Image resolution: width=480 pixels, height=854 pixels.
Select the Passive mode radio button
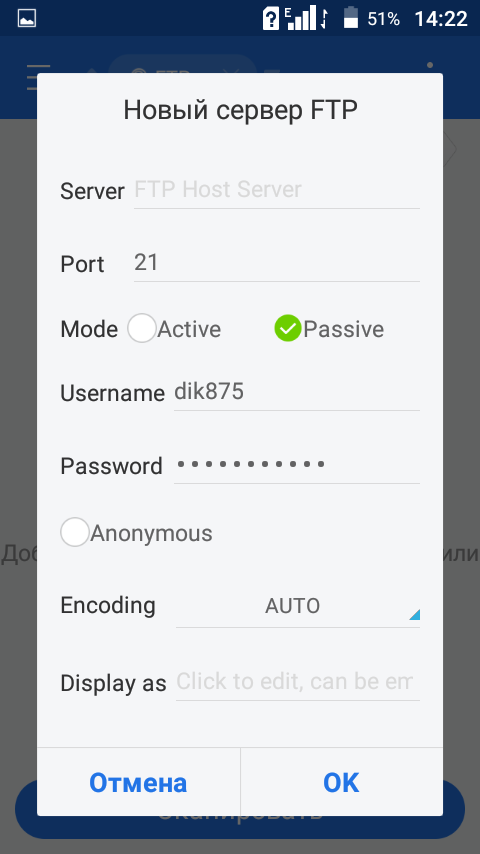click(x=288, y=329)
